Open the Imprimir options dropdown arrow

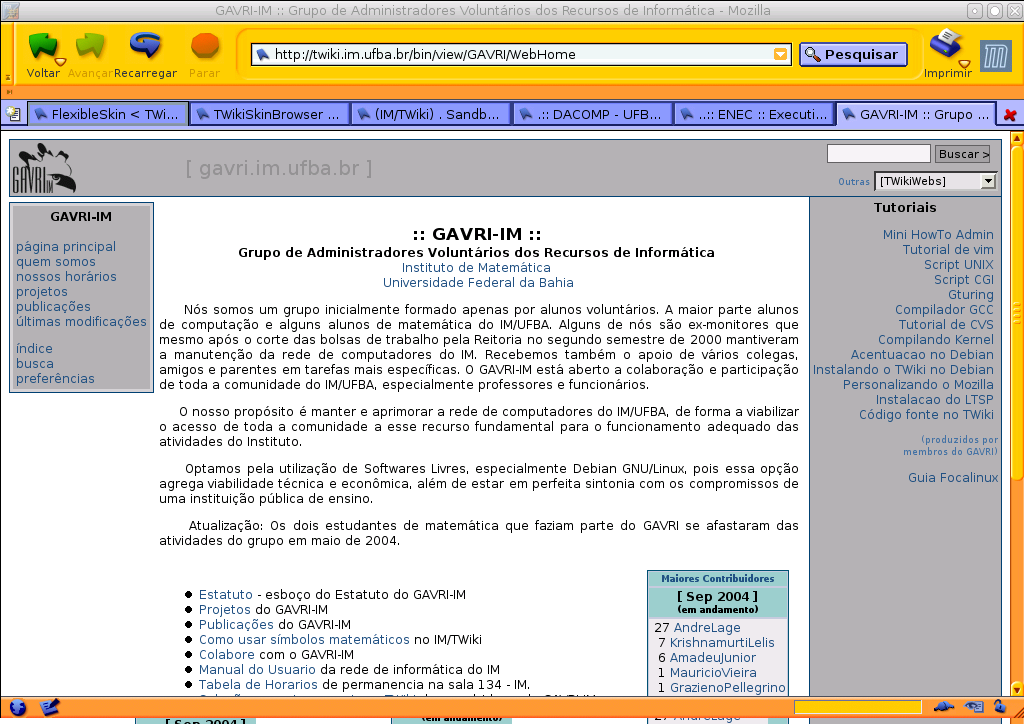click(965, 63)
